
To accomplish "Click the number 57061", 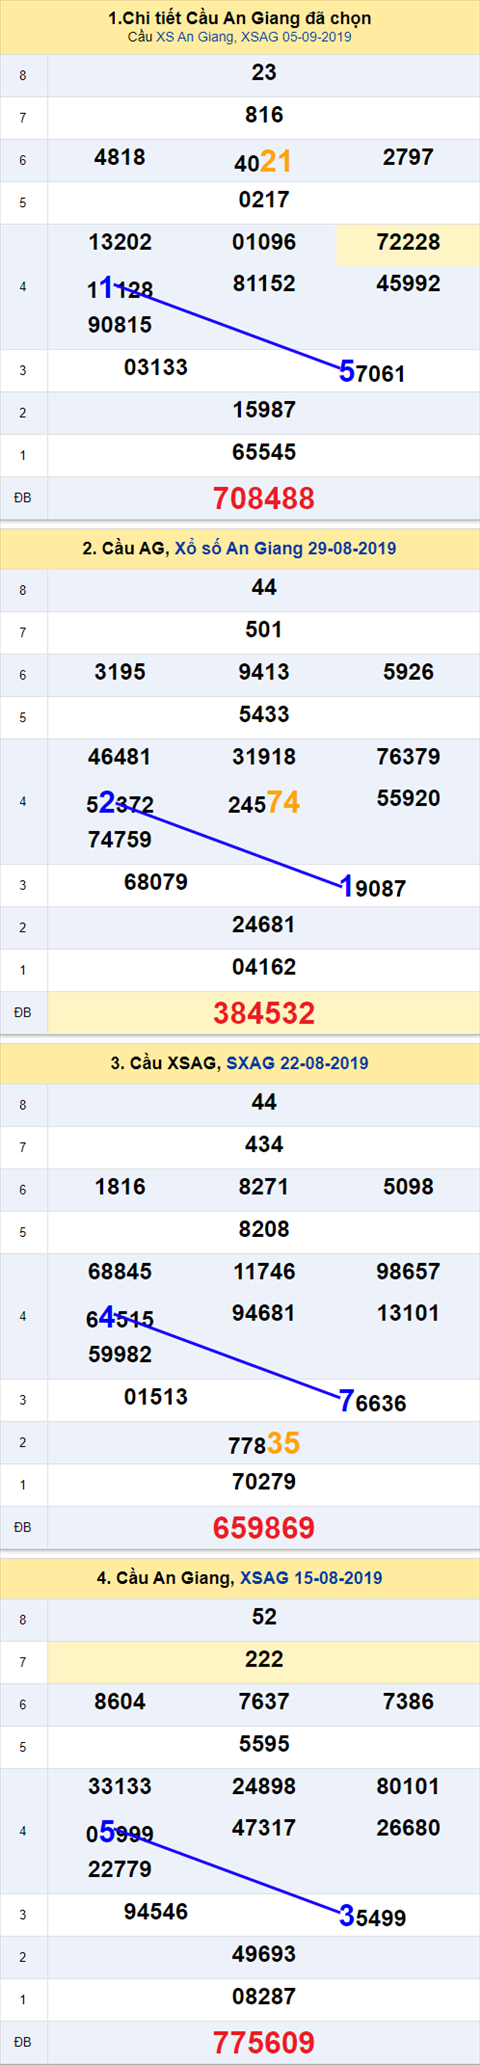I will point(372,372).
